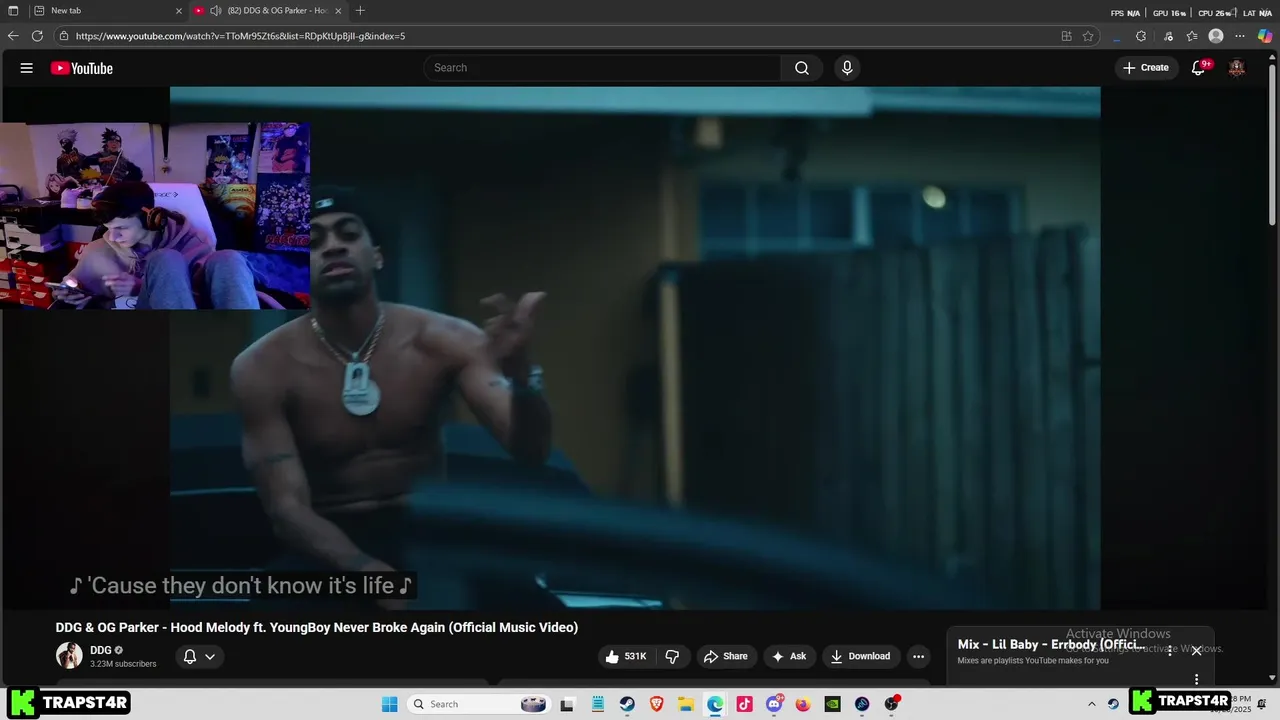
Task: Click the music video player area
Action: click(635, 348)
